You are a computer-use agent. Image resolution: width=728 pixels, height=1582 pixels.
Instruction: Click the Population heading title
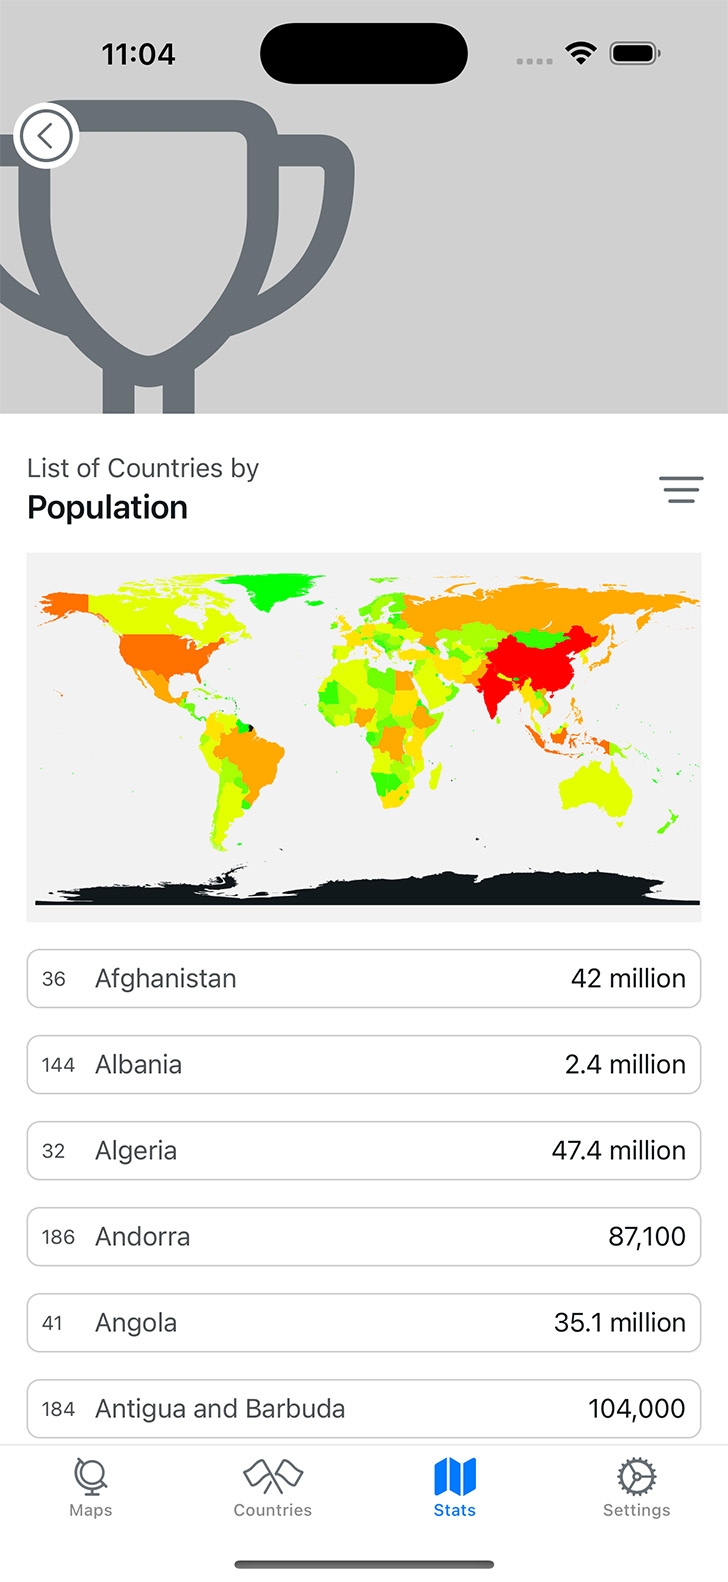[x=108, y=508]
